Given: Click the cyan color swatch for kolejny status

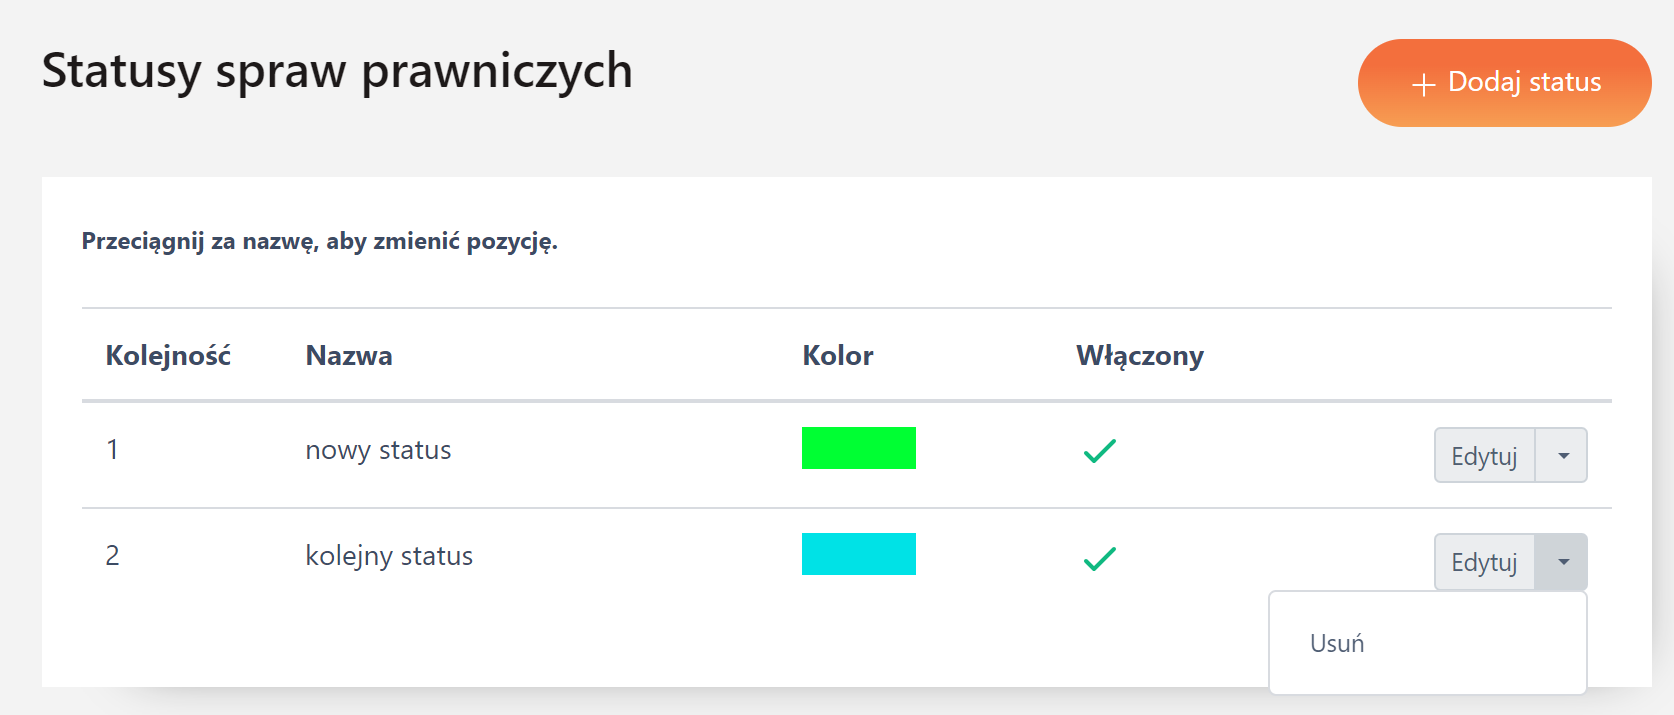Looking at the screenshot, I should point(858,554).
